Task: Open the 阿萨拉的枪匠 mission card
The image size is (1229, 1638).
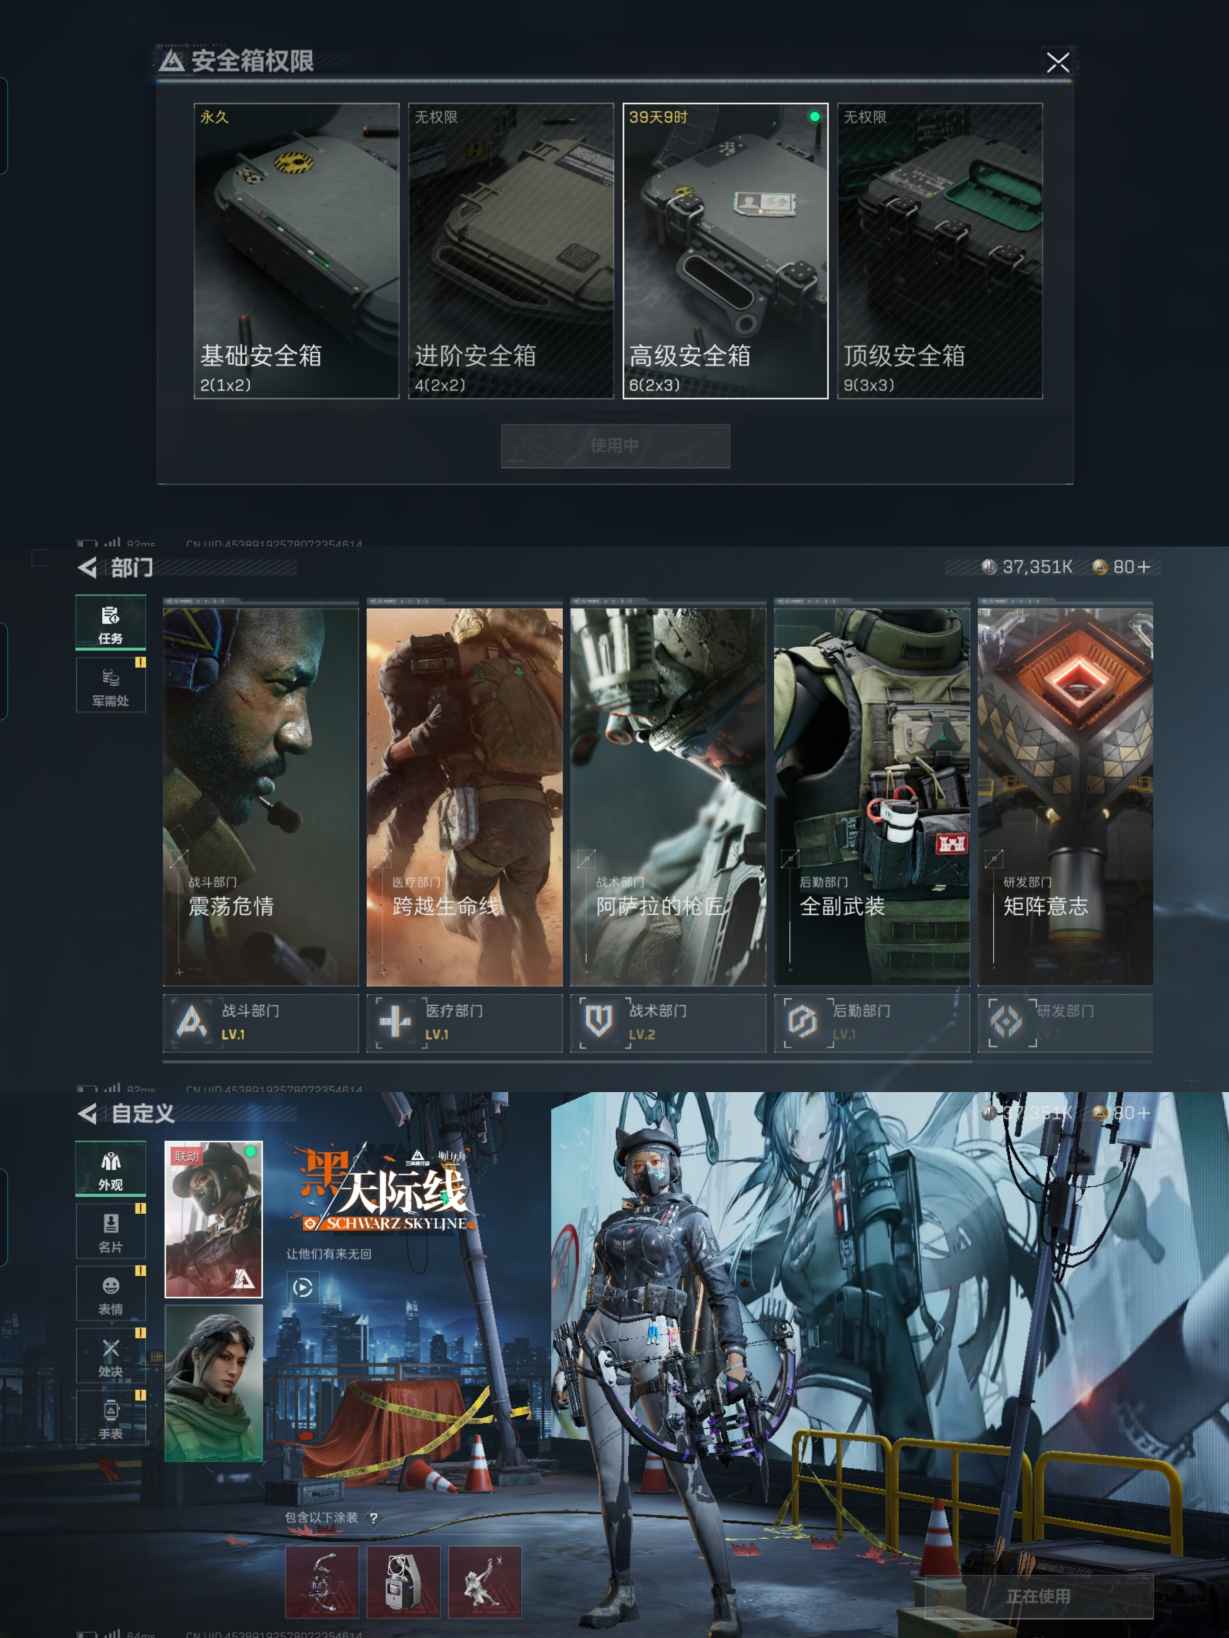Action: click(x=668, y=796)
